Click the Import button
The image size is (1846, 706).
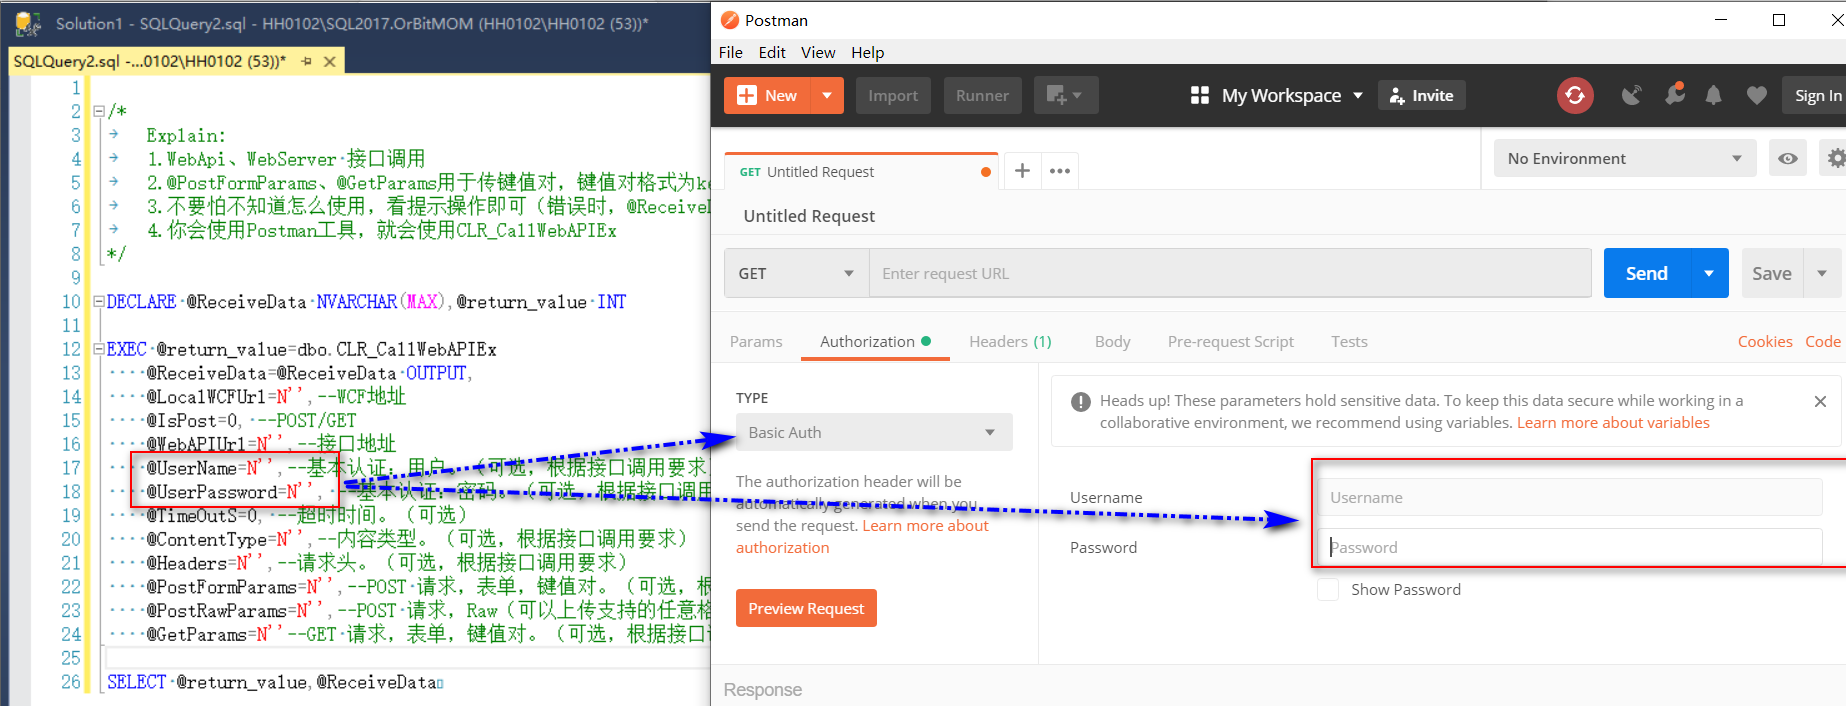[893, 95]
